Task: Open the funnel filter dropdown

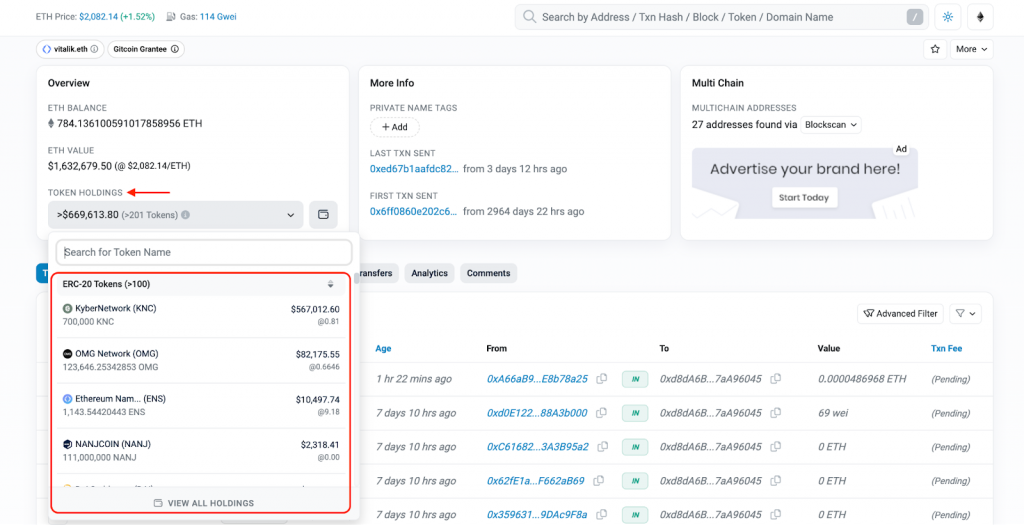Action: tap(966, 313)
